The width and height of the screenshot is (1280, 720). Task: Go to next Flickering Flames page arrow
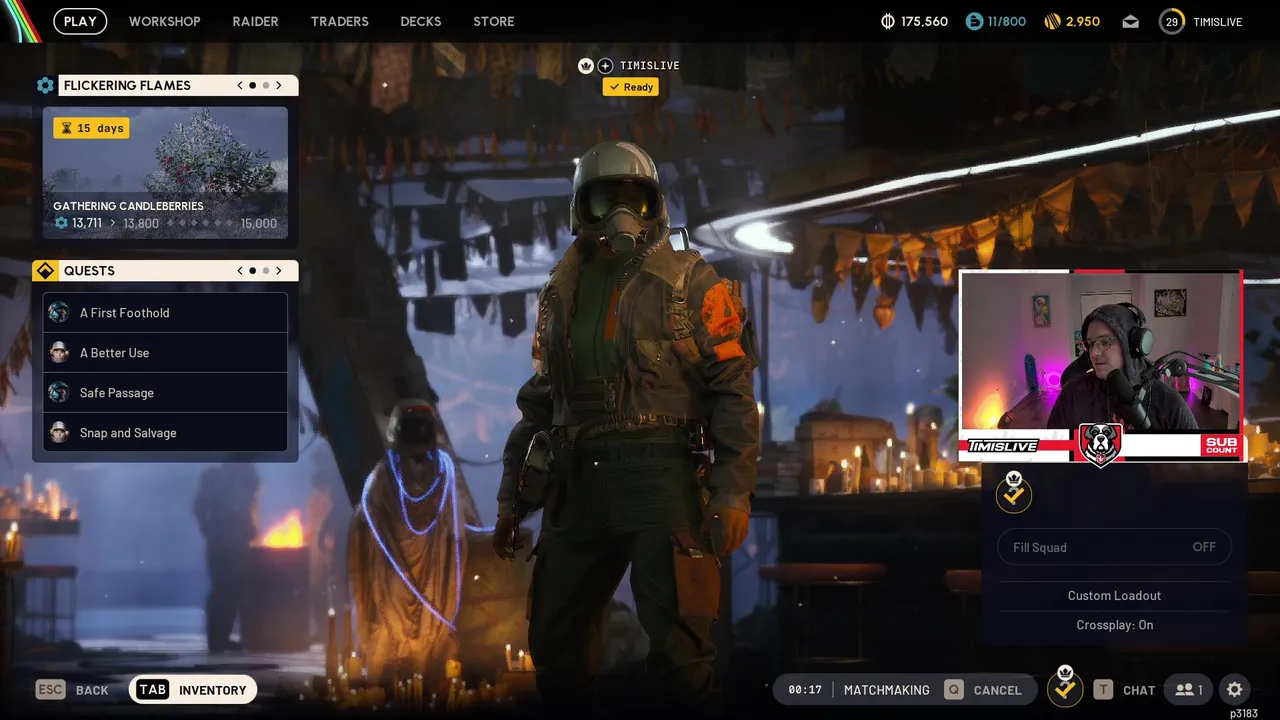279,86
